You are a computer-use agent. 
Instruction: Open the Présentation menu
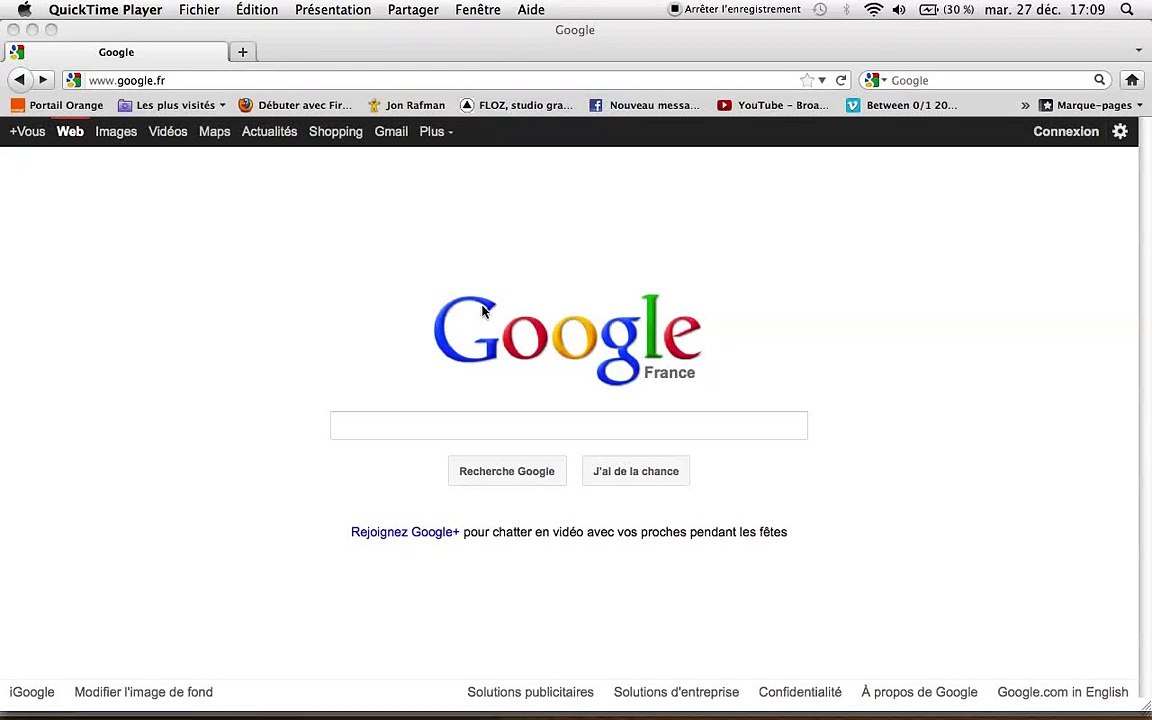pyautogui.click(x=333, y=10)
